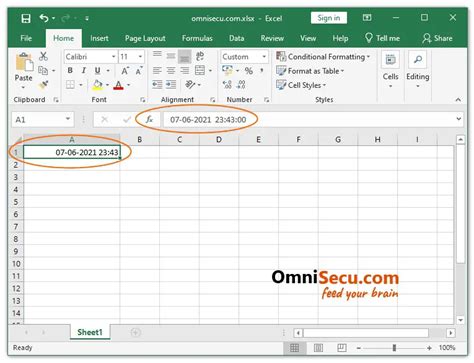474x363 pixels.
Task: Click the Cut scissors icon
Action: pos(43,56)
